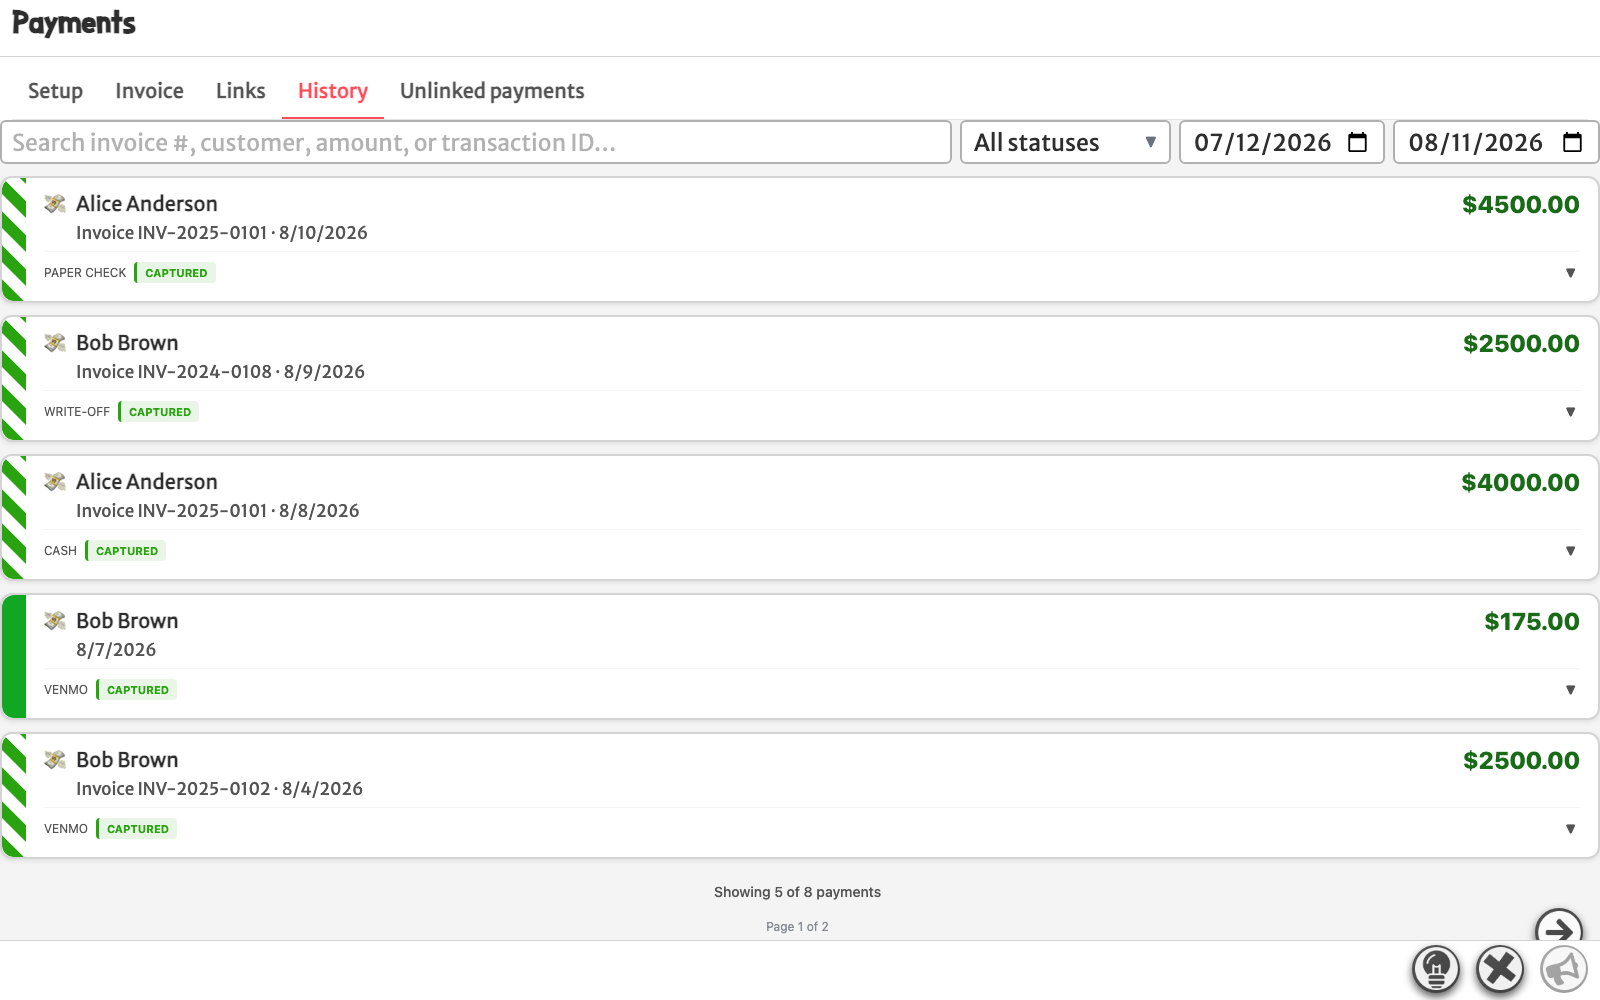Switch to the Setup tab
The height and width of the screenshot is (1000, 1600).
pyautogui.click(x=55, y=91)
